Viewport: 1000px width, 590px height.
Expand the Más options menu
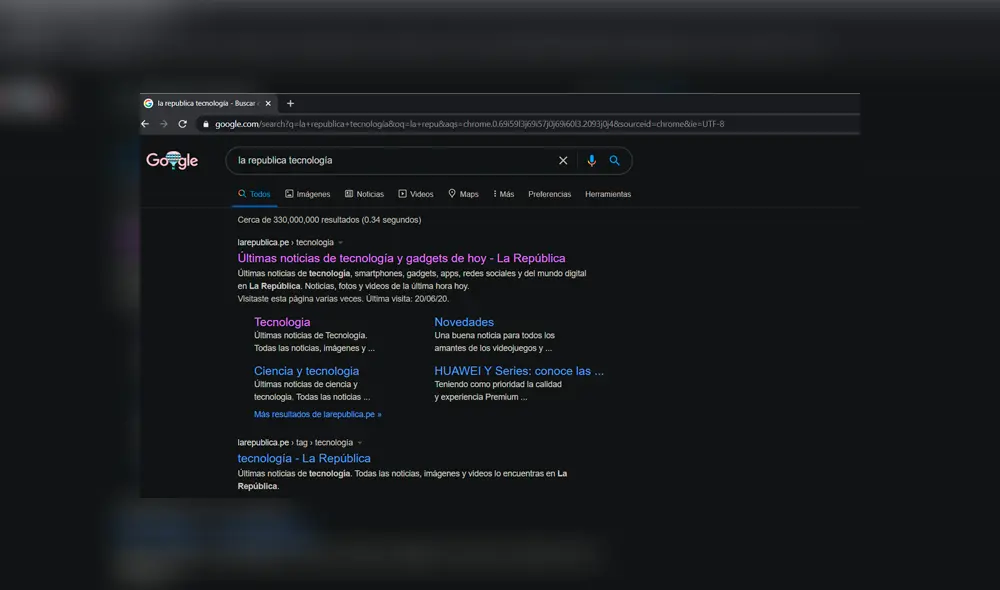(503, 194)
